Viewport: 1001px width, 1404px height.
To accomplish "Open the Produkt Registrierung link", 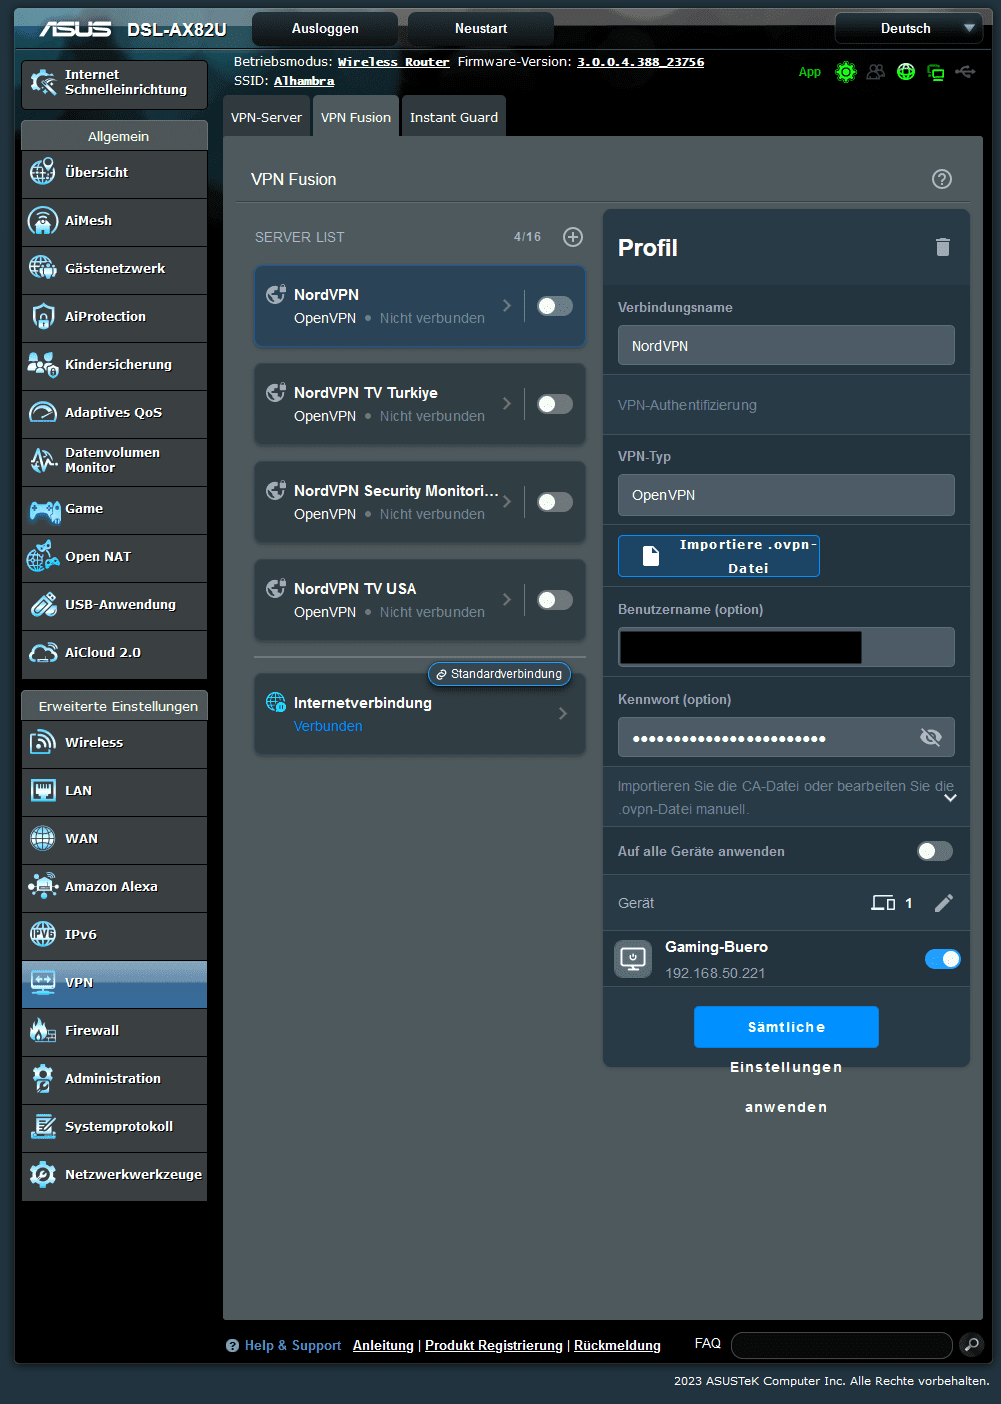I will click(494, 1346).
